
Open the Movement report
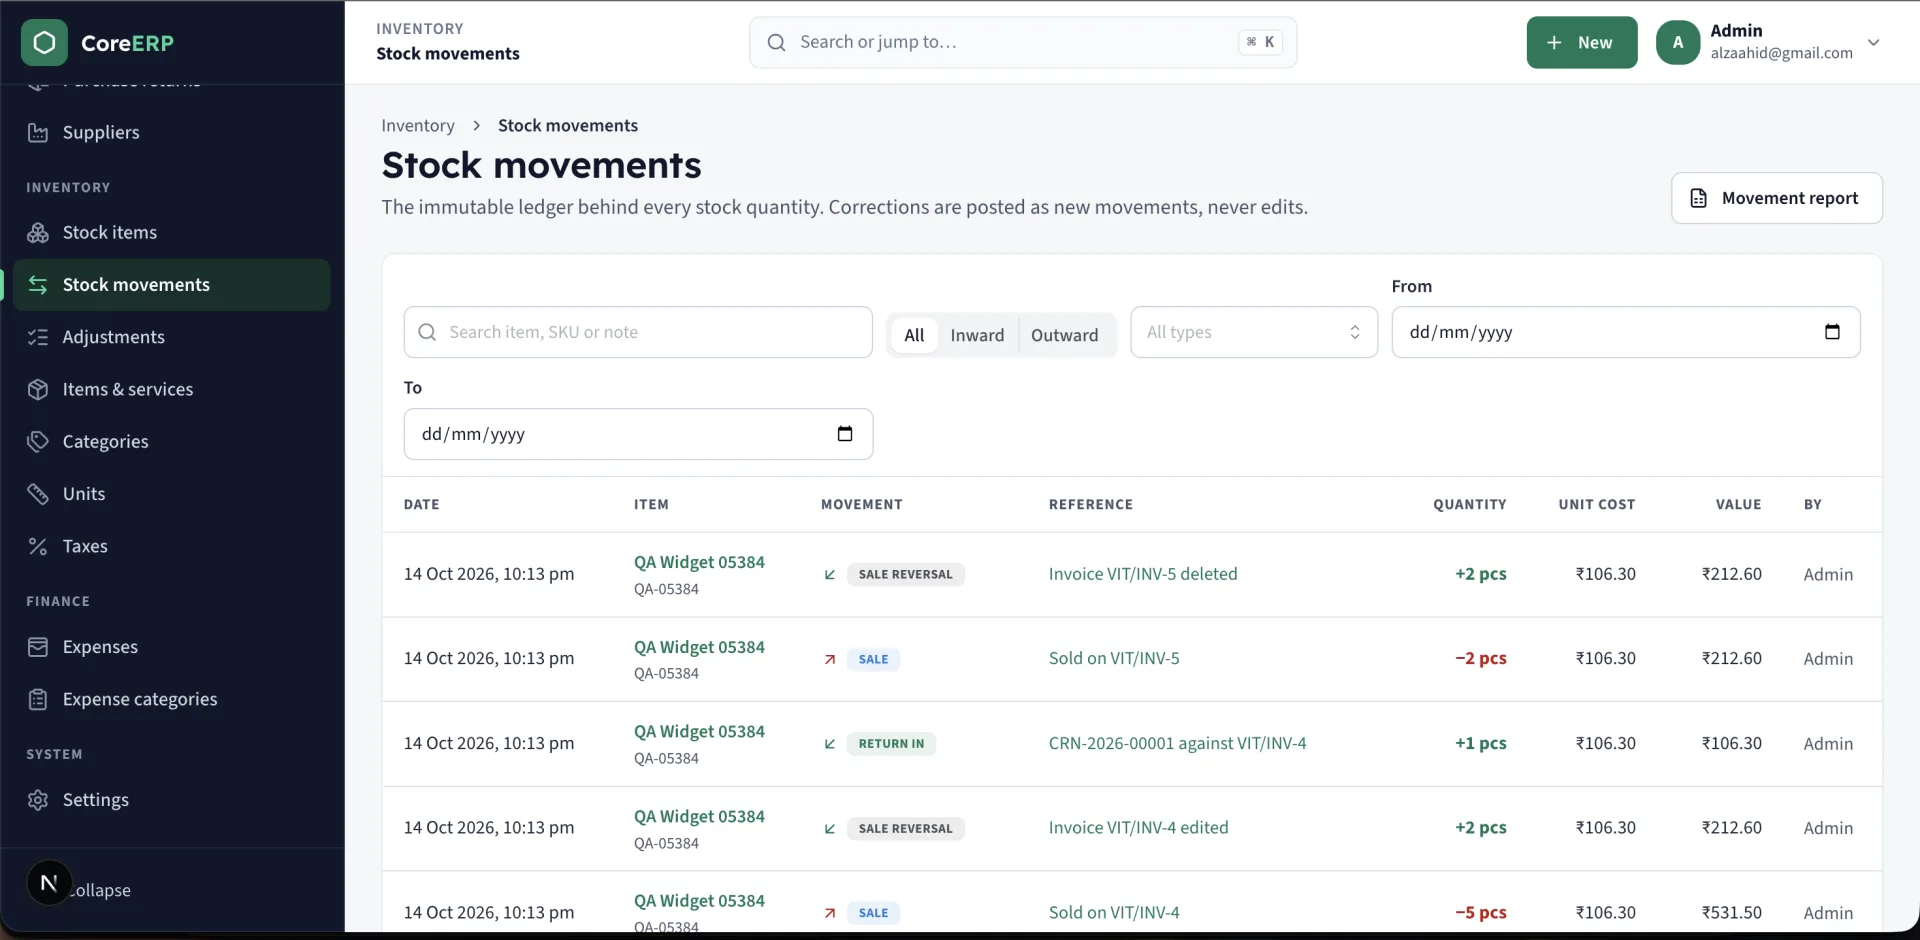[x=1777, y=198]
